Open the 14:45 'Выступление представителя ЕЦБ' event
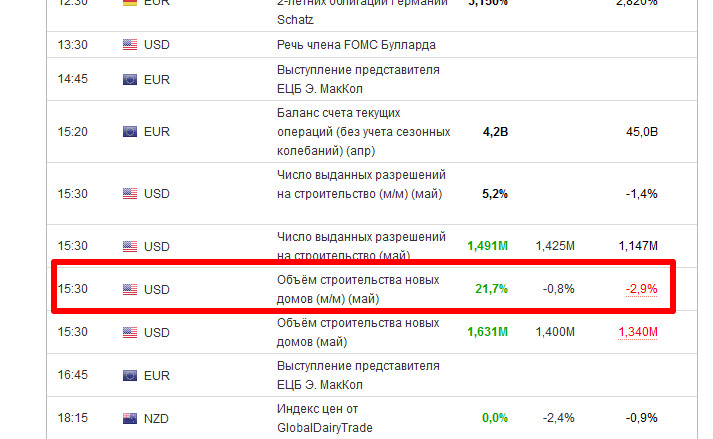Image resolution: width=713 pixels, height=439 pixels. (357, 78)
